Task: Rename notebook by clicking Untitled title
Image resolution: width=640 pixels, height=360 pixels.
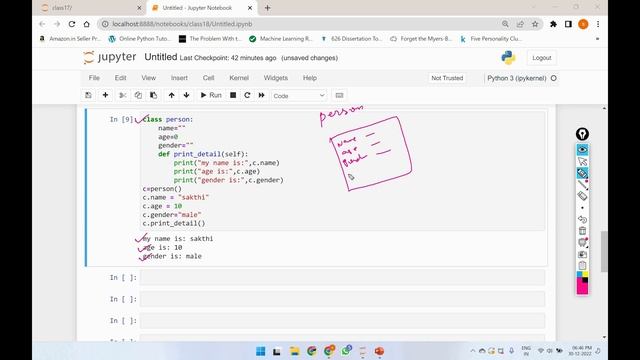Action: tap(161, 57)
